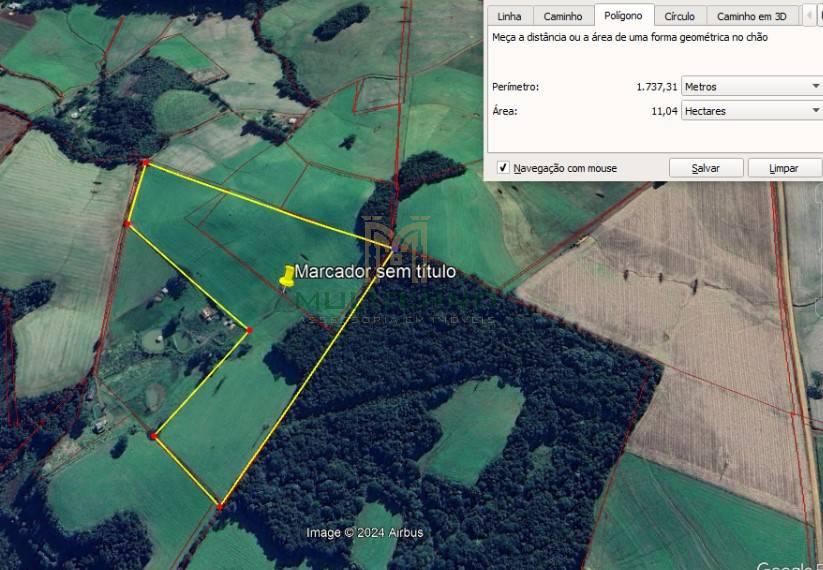Open the Hectares area unit dropdown

(x=750, y=111)
